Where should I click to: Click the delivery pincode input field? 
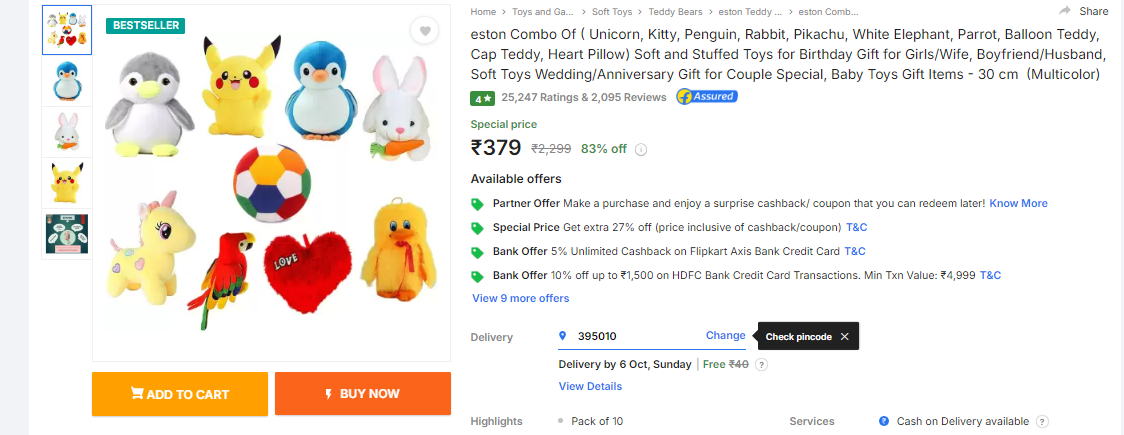pyautogui.click(x=635, y=336)
